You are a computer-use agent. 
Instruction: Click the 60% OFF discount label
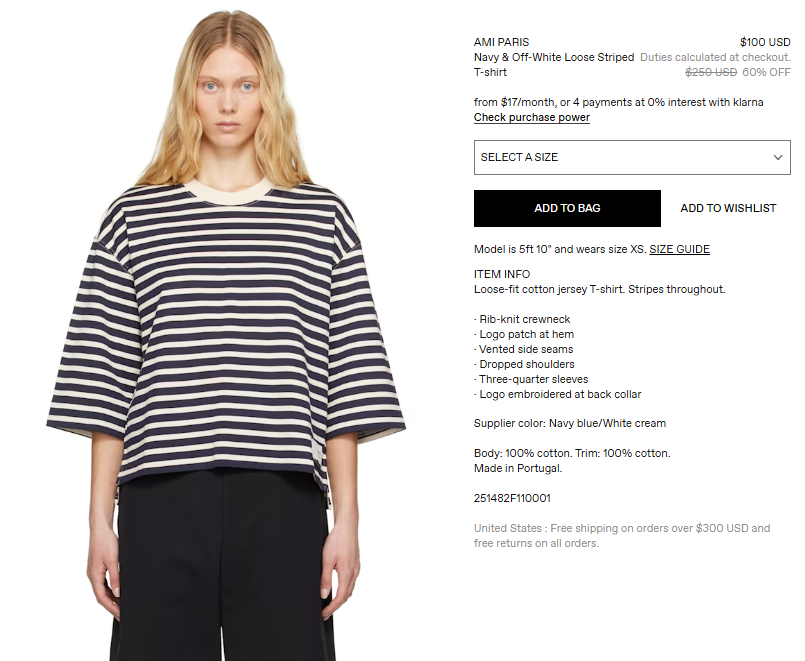pos(766,72)
